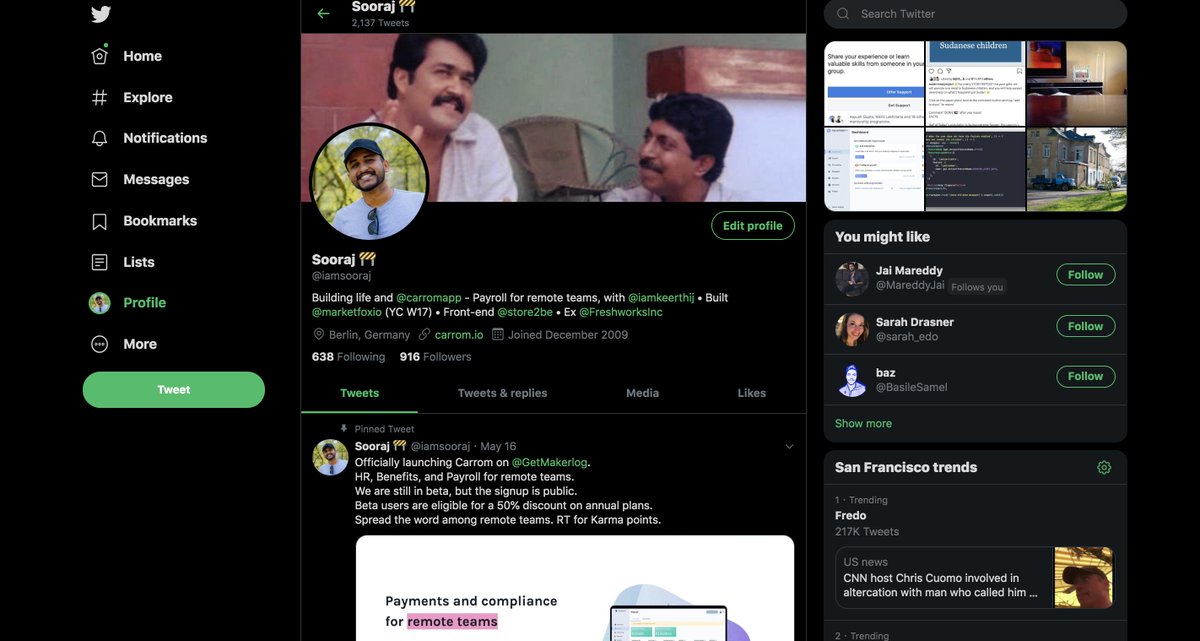Screen dimensions: 1200x641
Task: Click the Jai Mareddy name link
Action: (x=911, y=271)
